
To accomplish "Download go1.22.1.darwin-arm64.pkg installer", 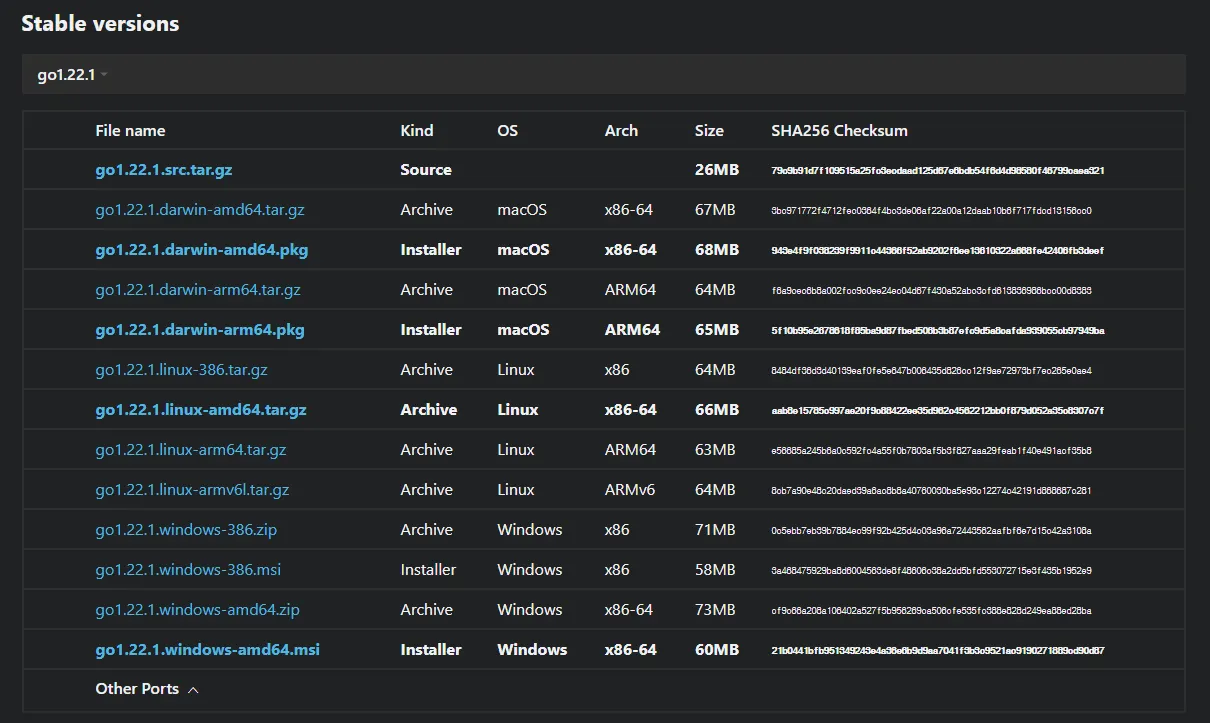I will (199, 330).
